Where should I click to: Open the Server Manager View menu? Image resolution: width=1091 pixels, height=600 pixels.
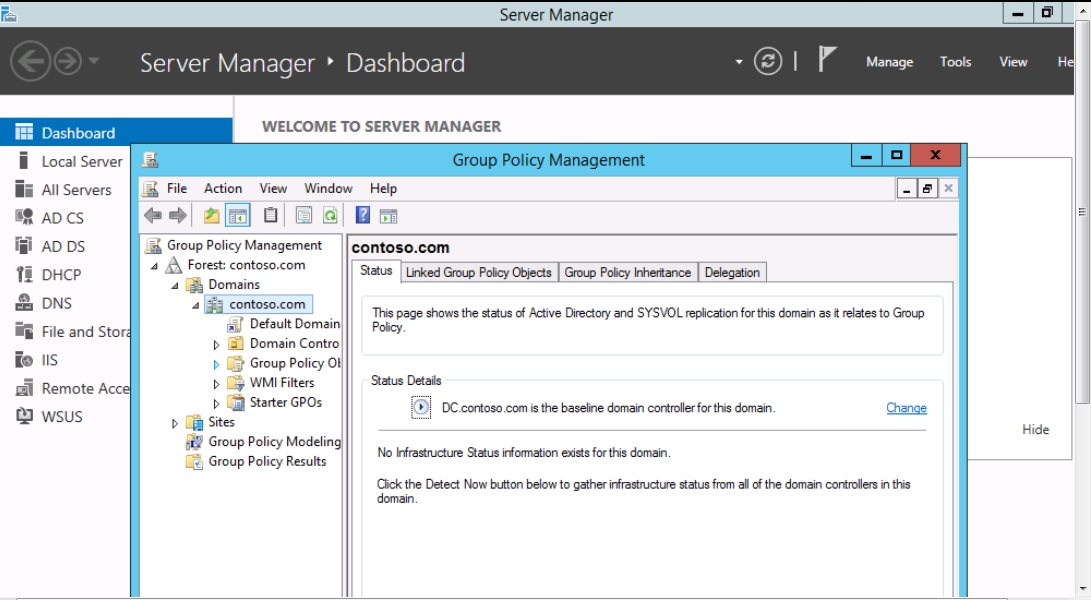(1013, 62)
